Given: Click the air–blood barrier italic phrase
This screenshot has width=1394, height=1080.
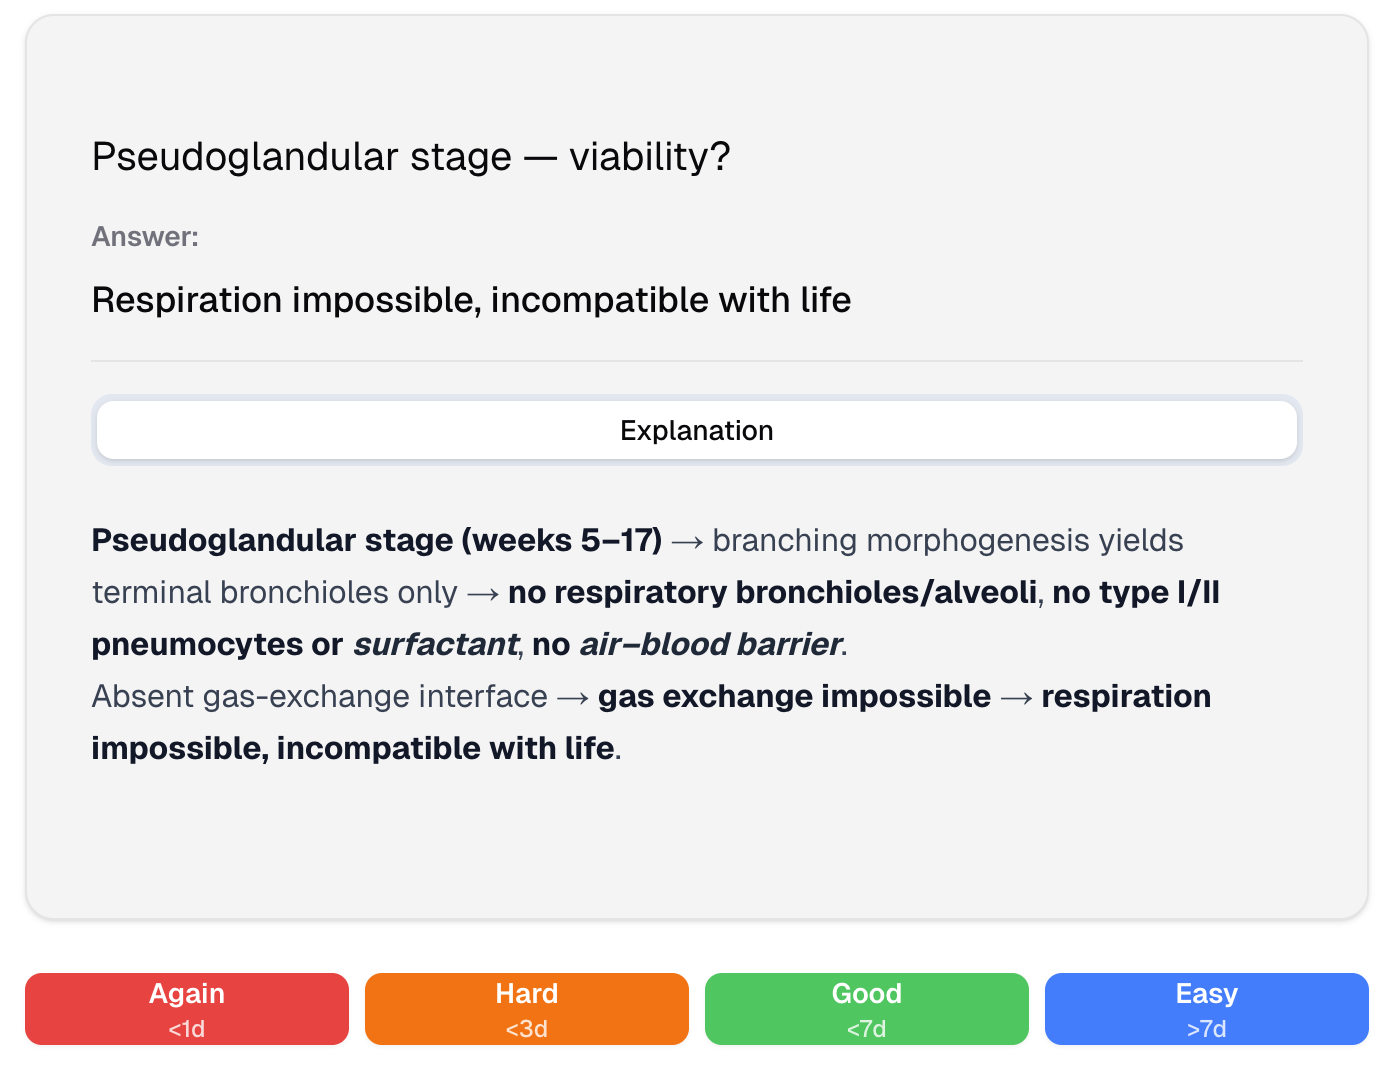Looking at the screenshot, I should point(710,644).
